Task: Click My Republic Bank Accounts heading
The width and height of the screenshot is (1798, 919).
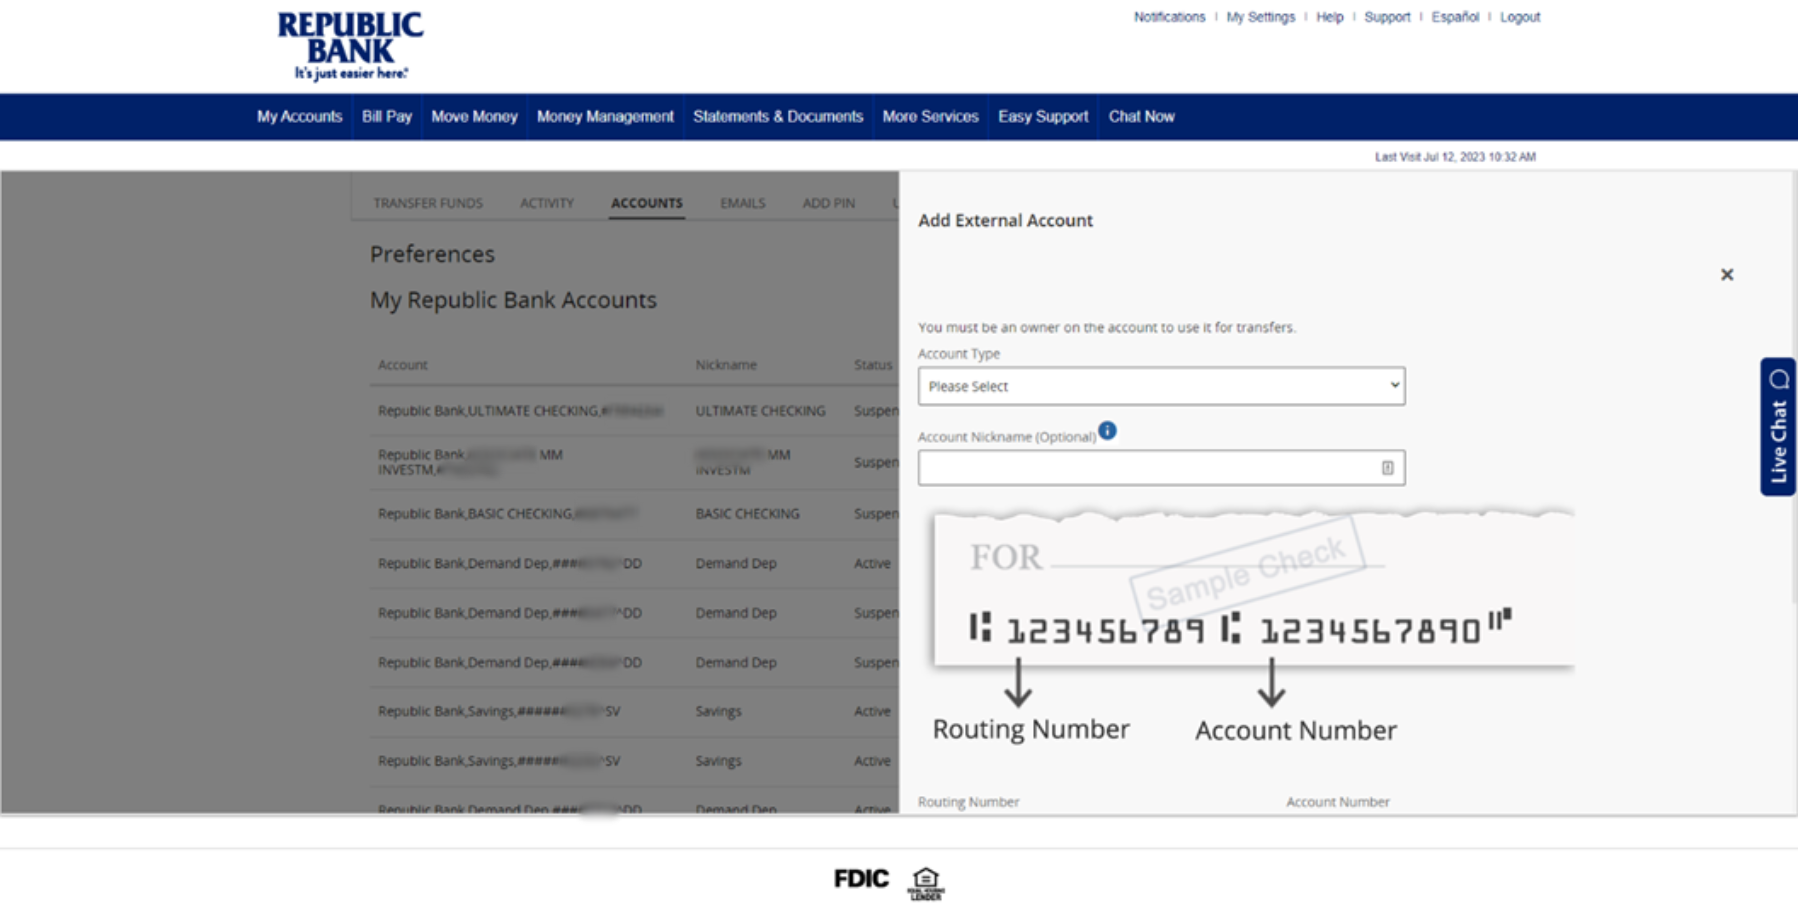Action: coord(513,300)
